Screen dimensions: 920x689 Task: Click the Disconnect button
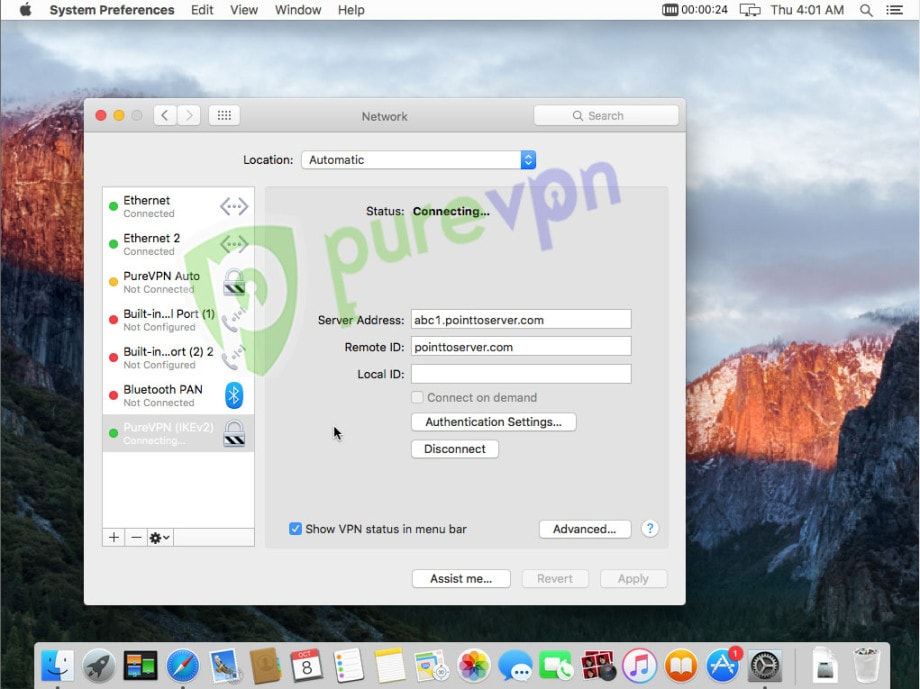[x=455, y=449]
